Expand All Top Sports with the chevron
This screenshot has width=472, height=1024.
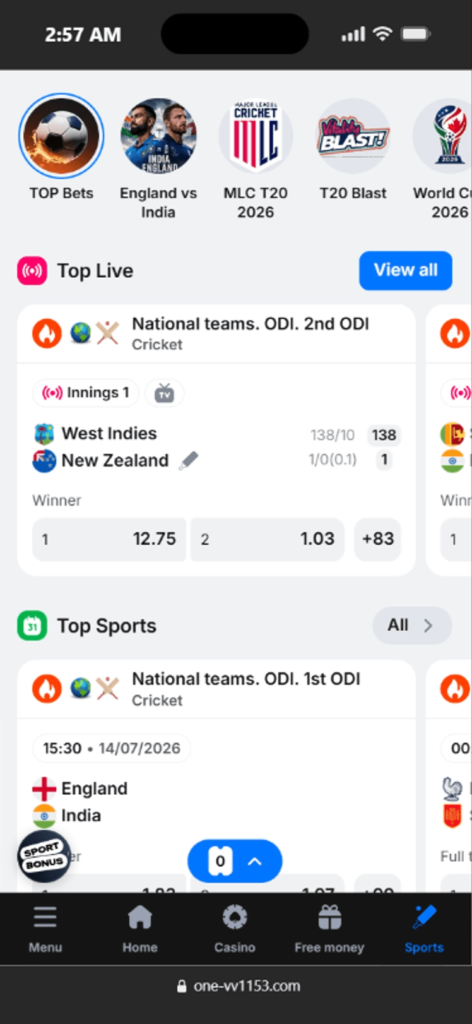412,626
